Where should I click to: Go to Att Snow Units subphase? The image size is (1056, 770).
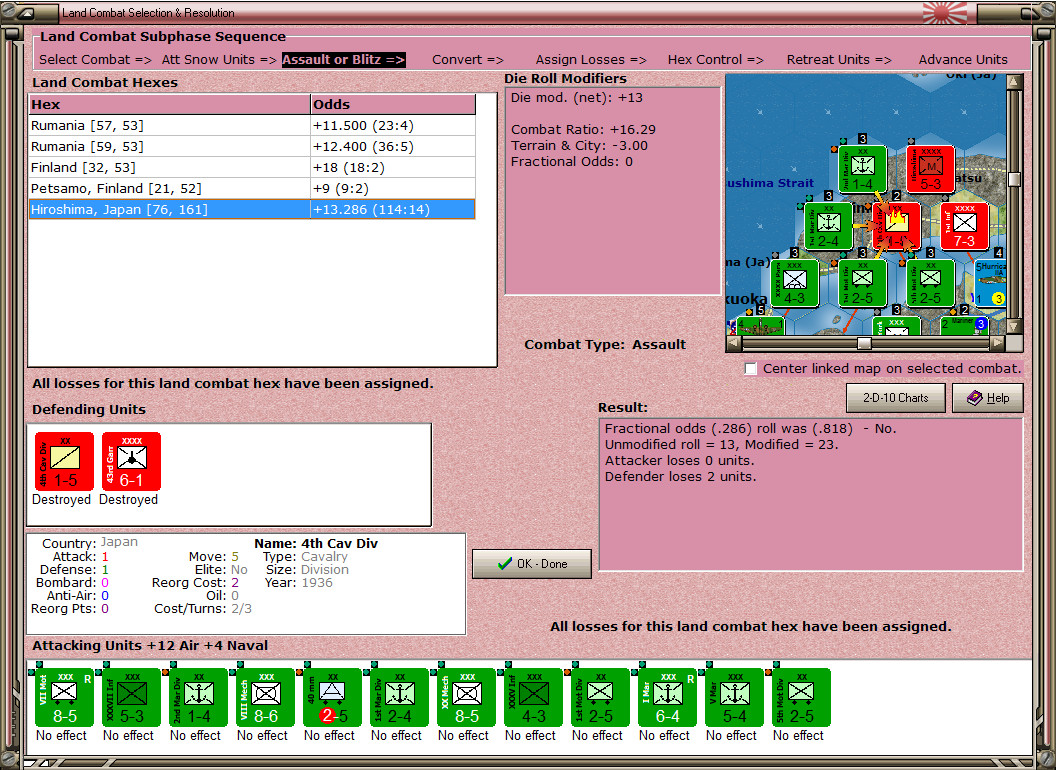(x=219, y=59)
